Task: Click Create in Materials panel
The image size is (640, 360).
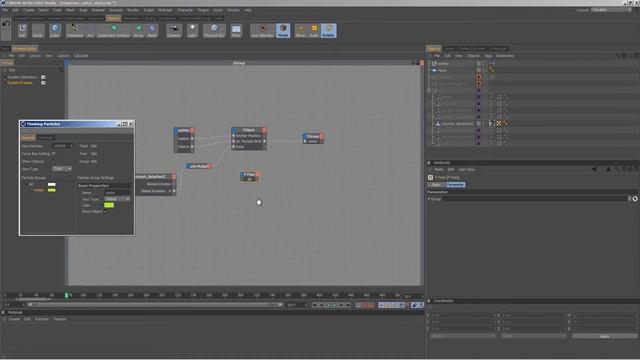Action: (x=14, y=319)
